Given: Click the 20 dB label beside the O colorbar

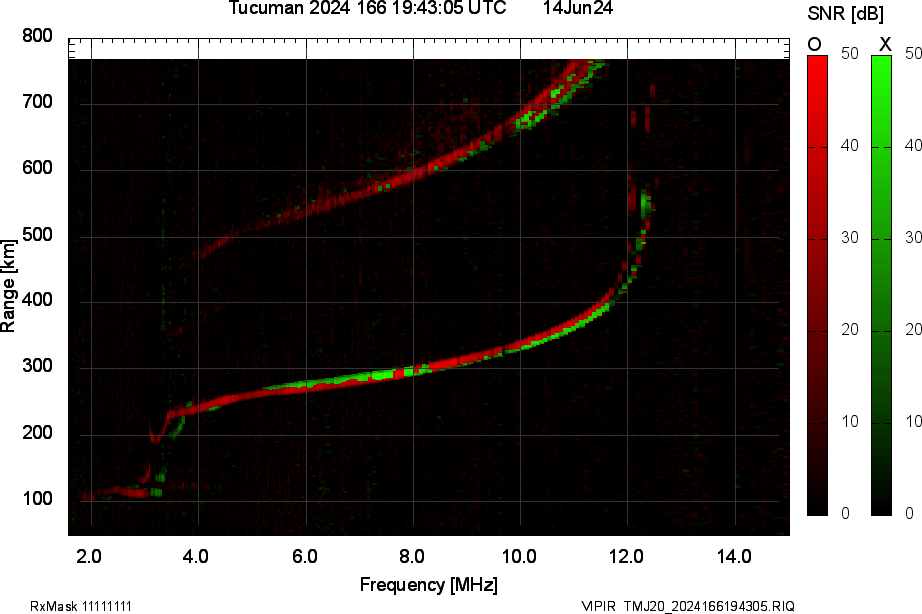Looking at the screenshot, I should coord(850,330).
